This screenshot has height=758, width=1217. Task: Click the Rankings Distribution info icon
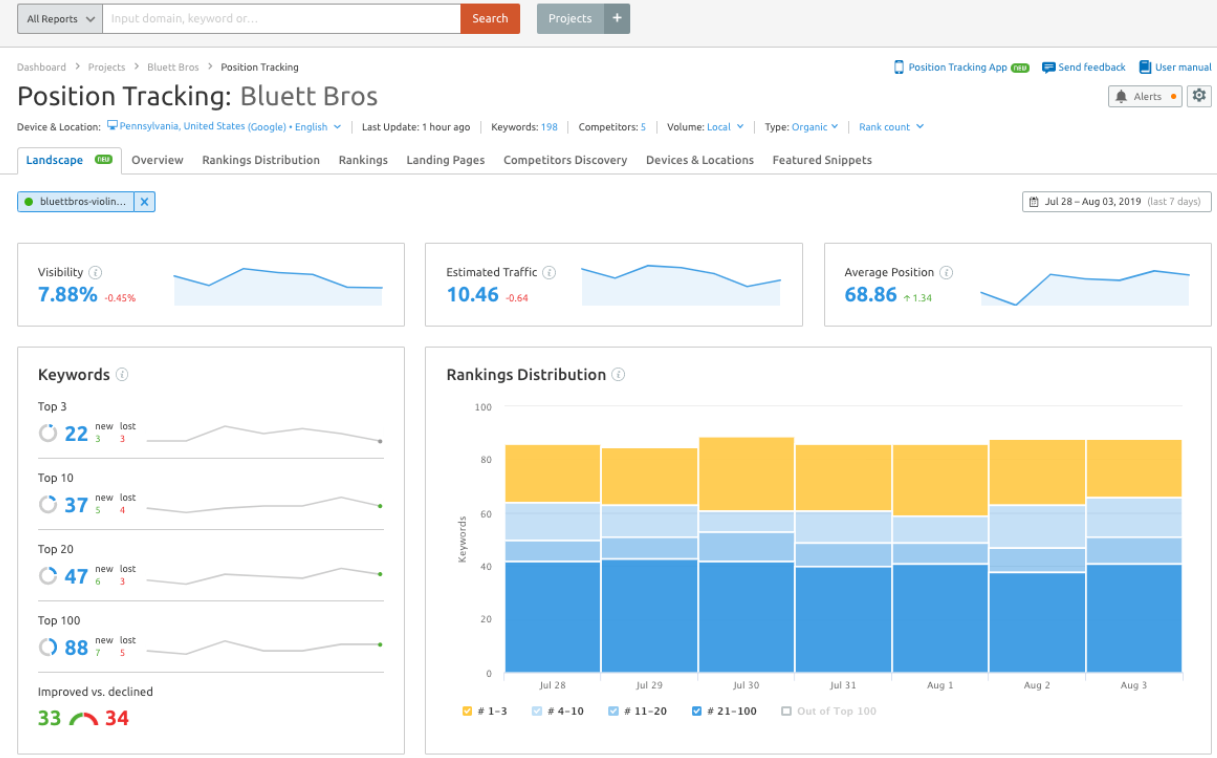click(x=618, y=375)
